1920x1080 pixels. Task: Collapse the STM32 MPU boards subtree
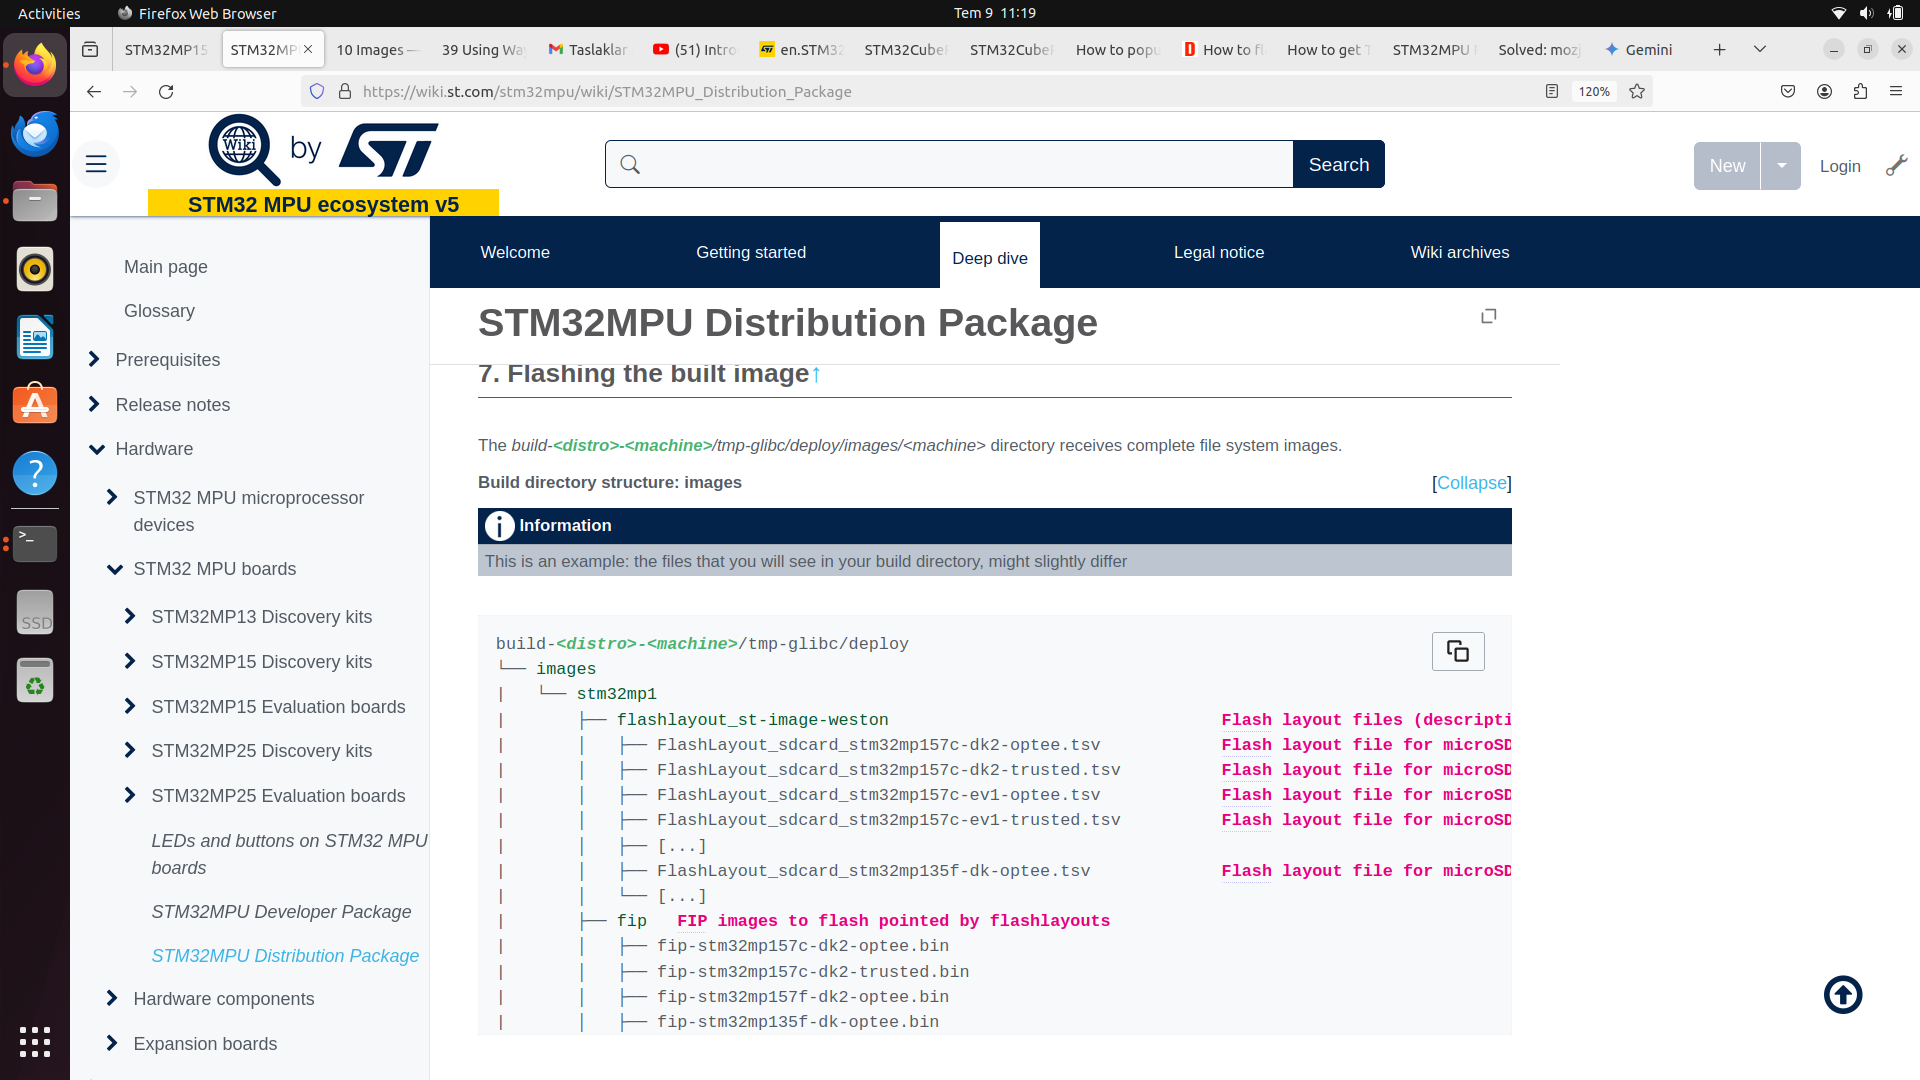click(x=115, y=569)
